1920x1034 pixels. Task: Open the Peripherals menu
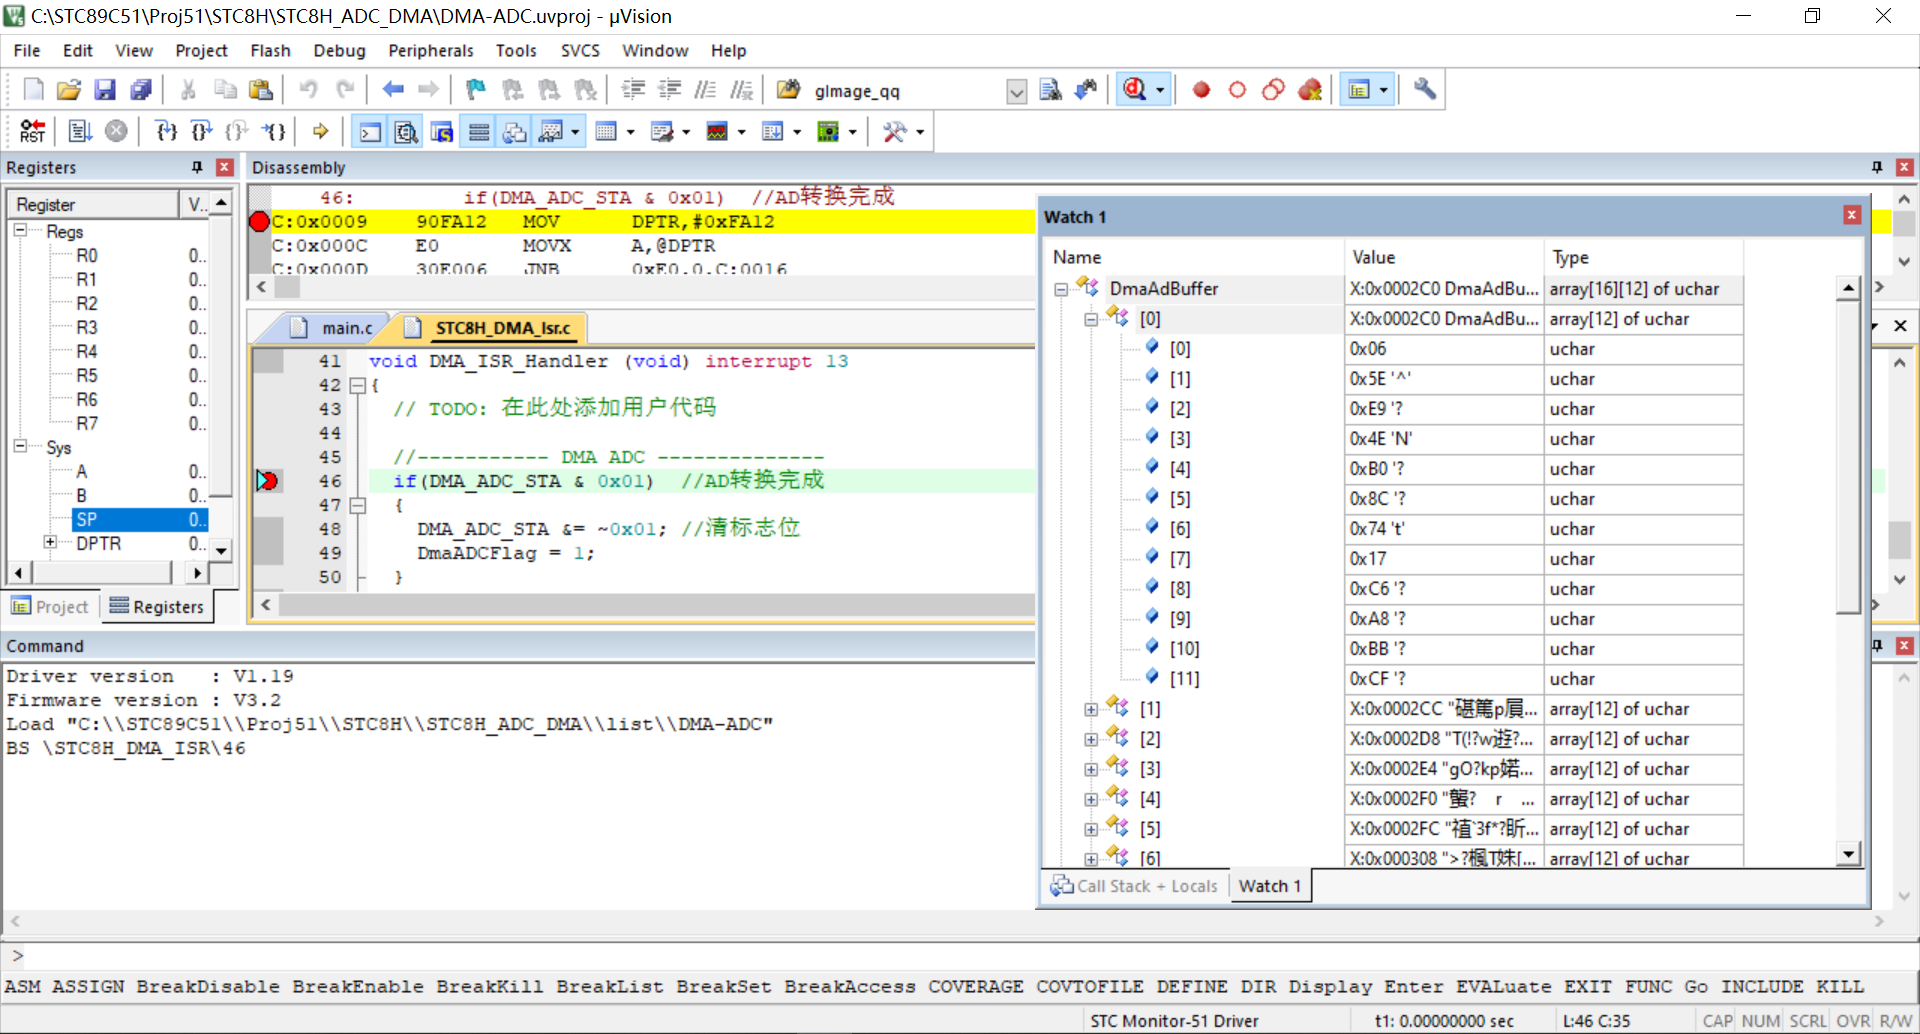pos(431,50)
